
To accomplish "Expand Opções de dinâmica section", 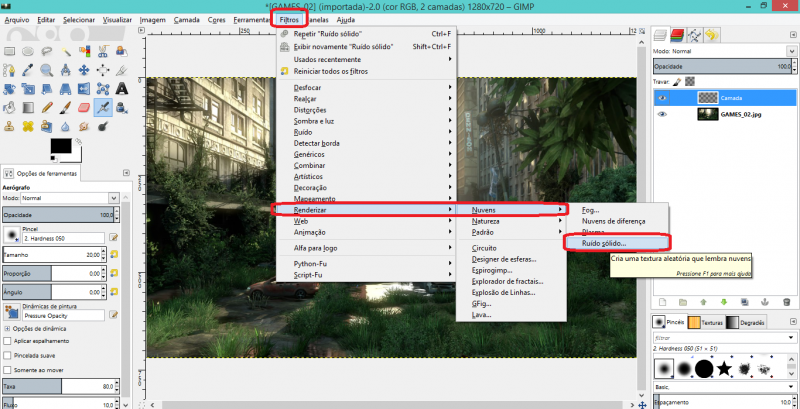I will point(9,328).
